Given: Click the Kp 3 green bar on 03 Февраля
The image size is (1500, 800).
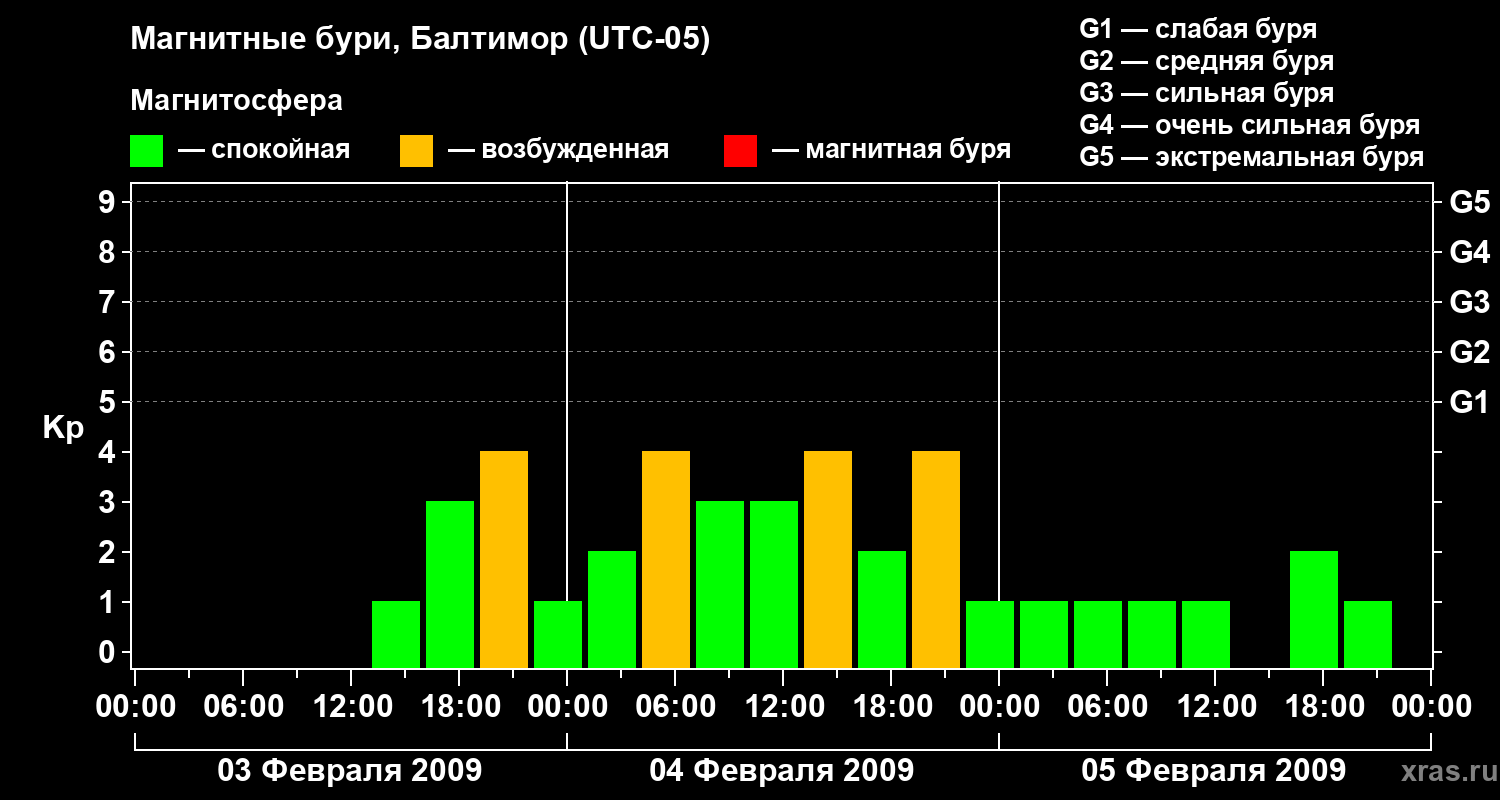Looking at the screenshot, I should tap(450, 584).
